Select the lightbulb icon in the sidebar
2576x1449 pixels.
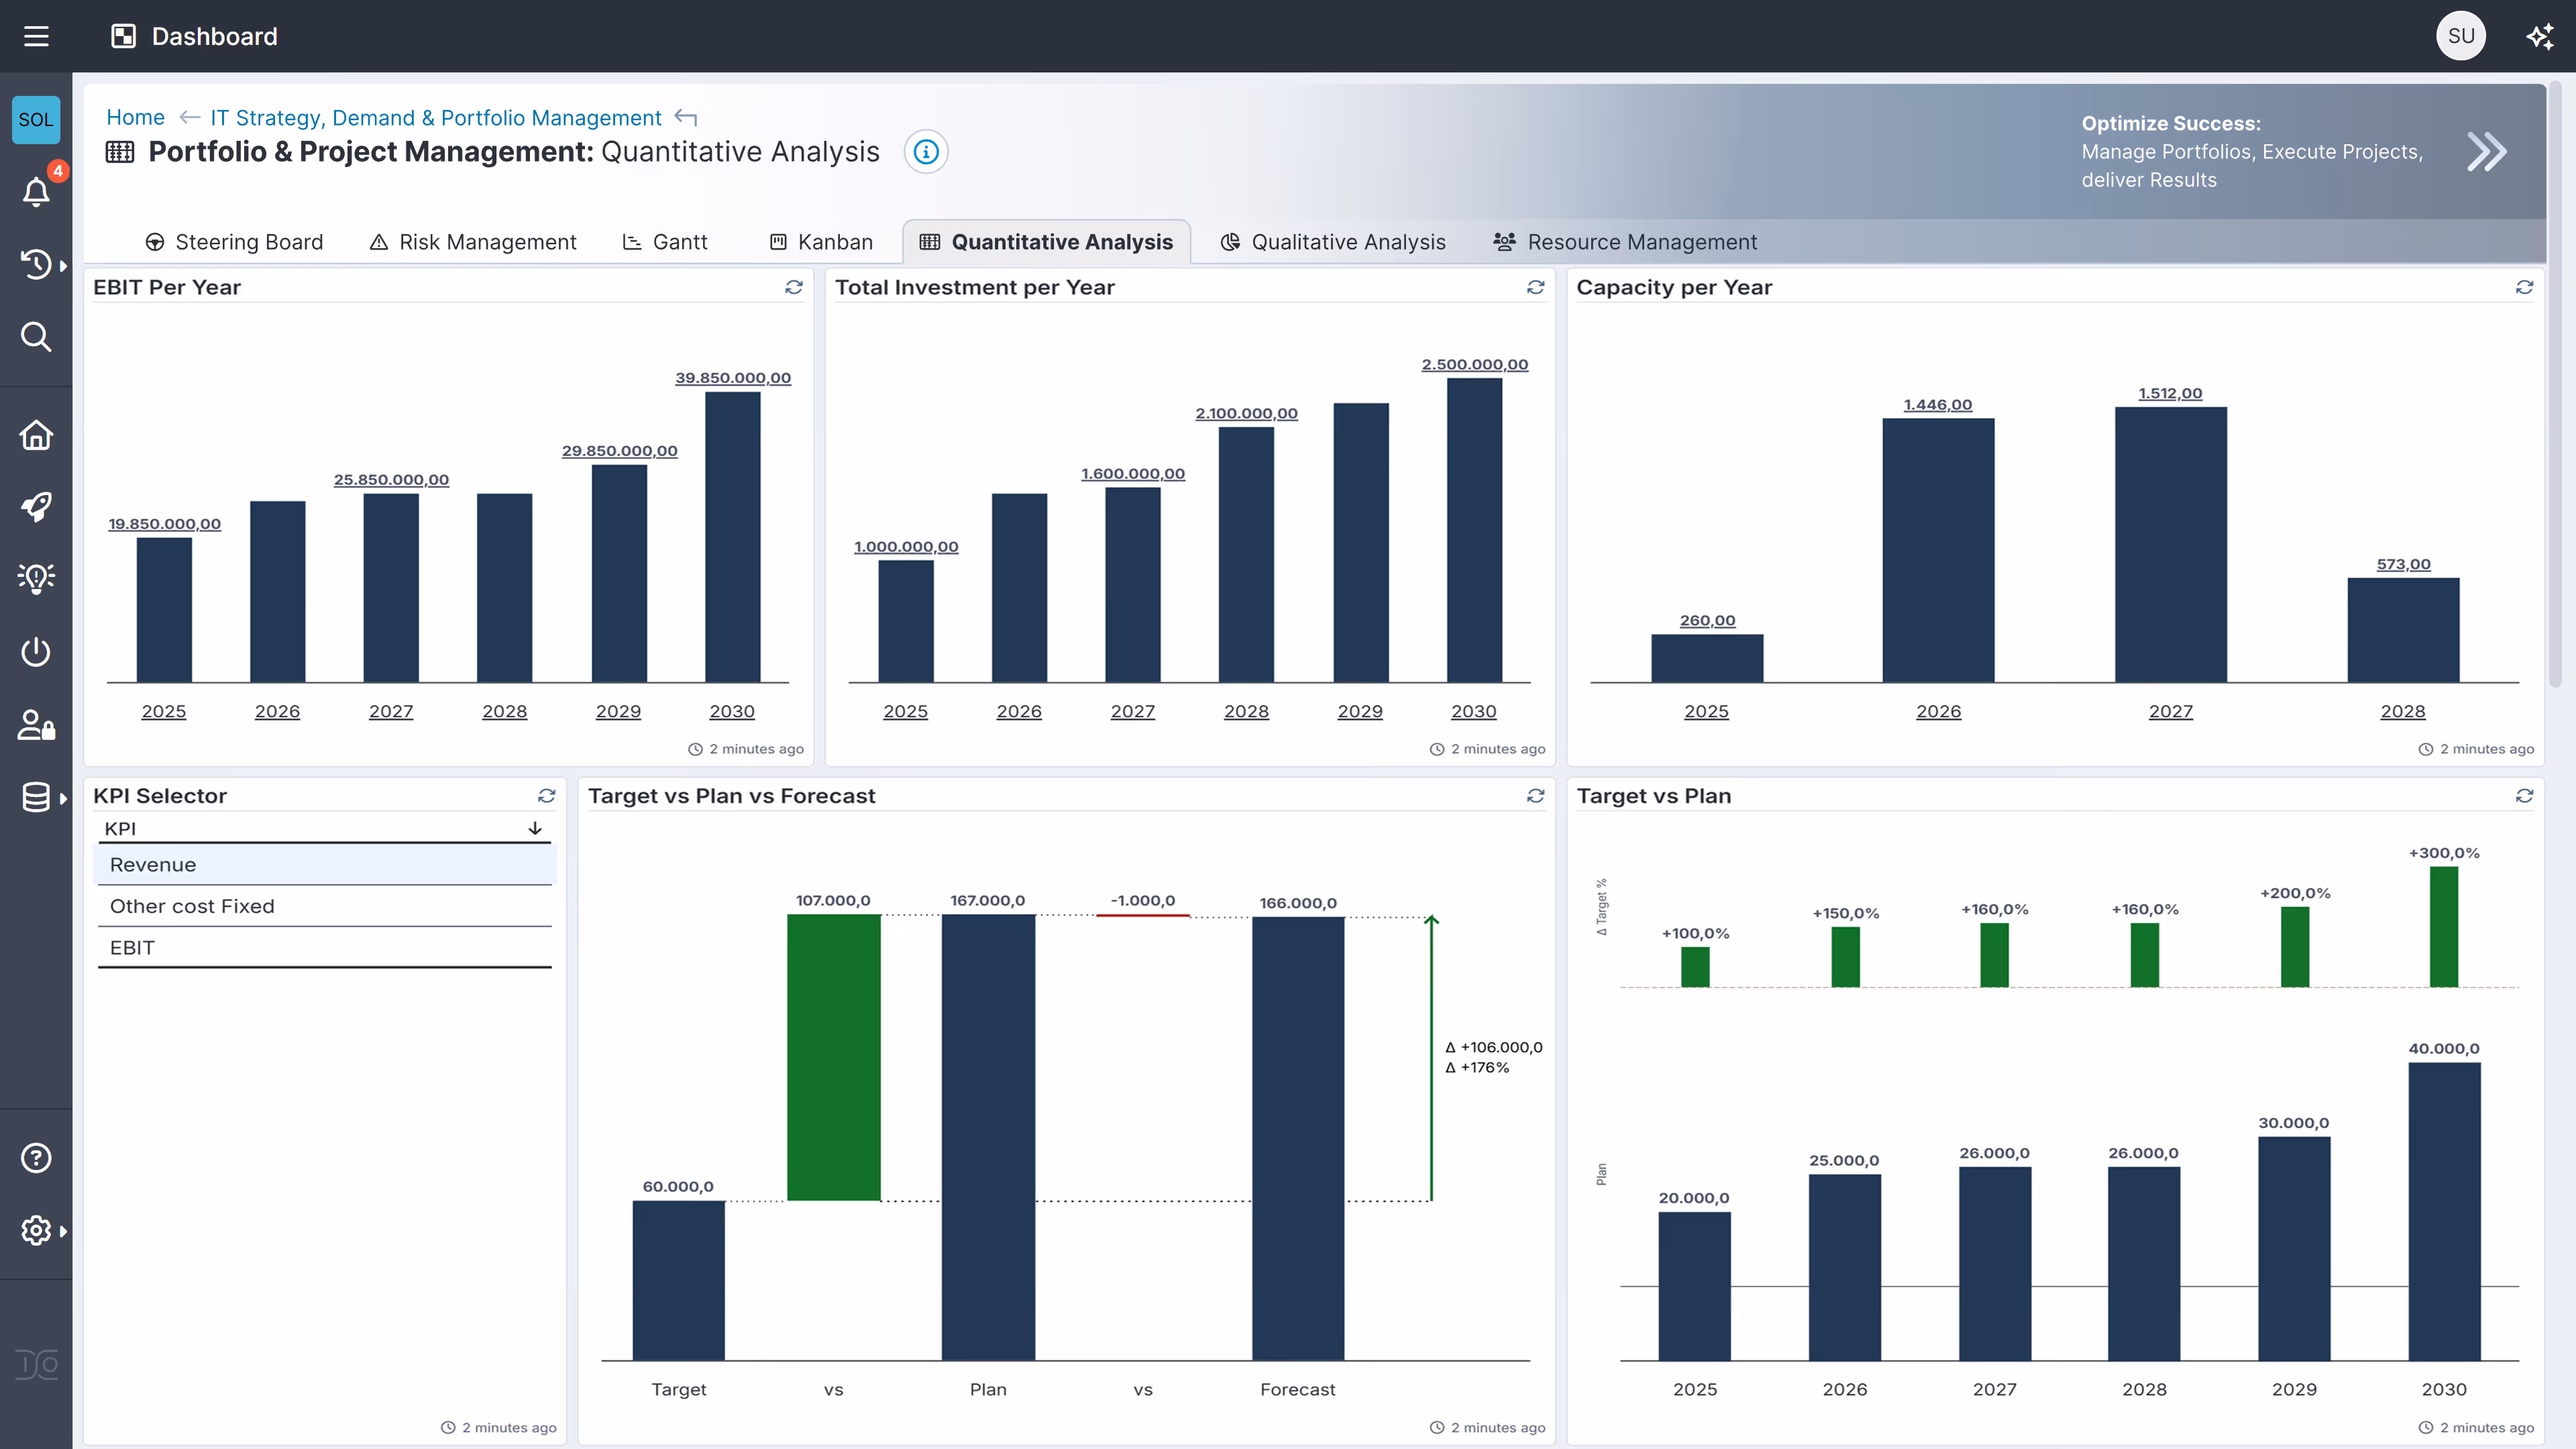[x=36, y=578]
